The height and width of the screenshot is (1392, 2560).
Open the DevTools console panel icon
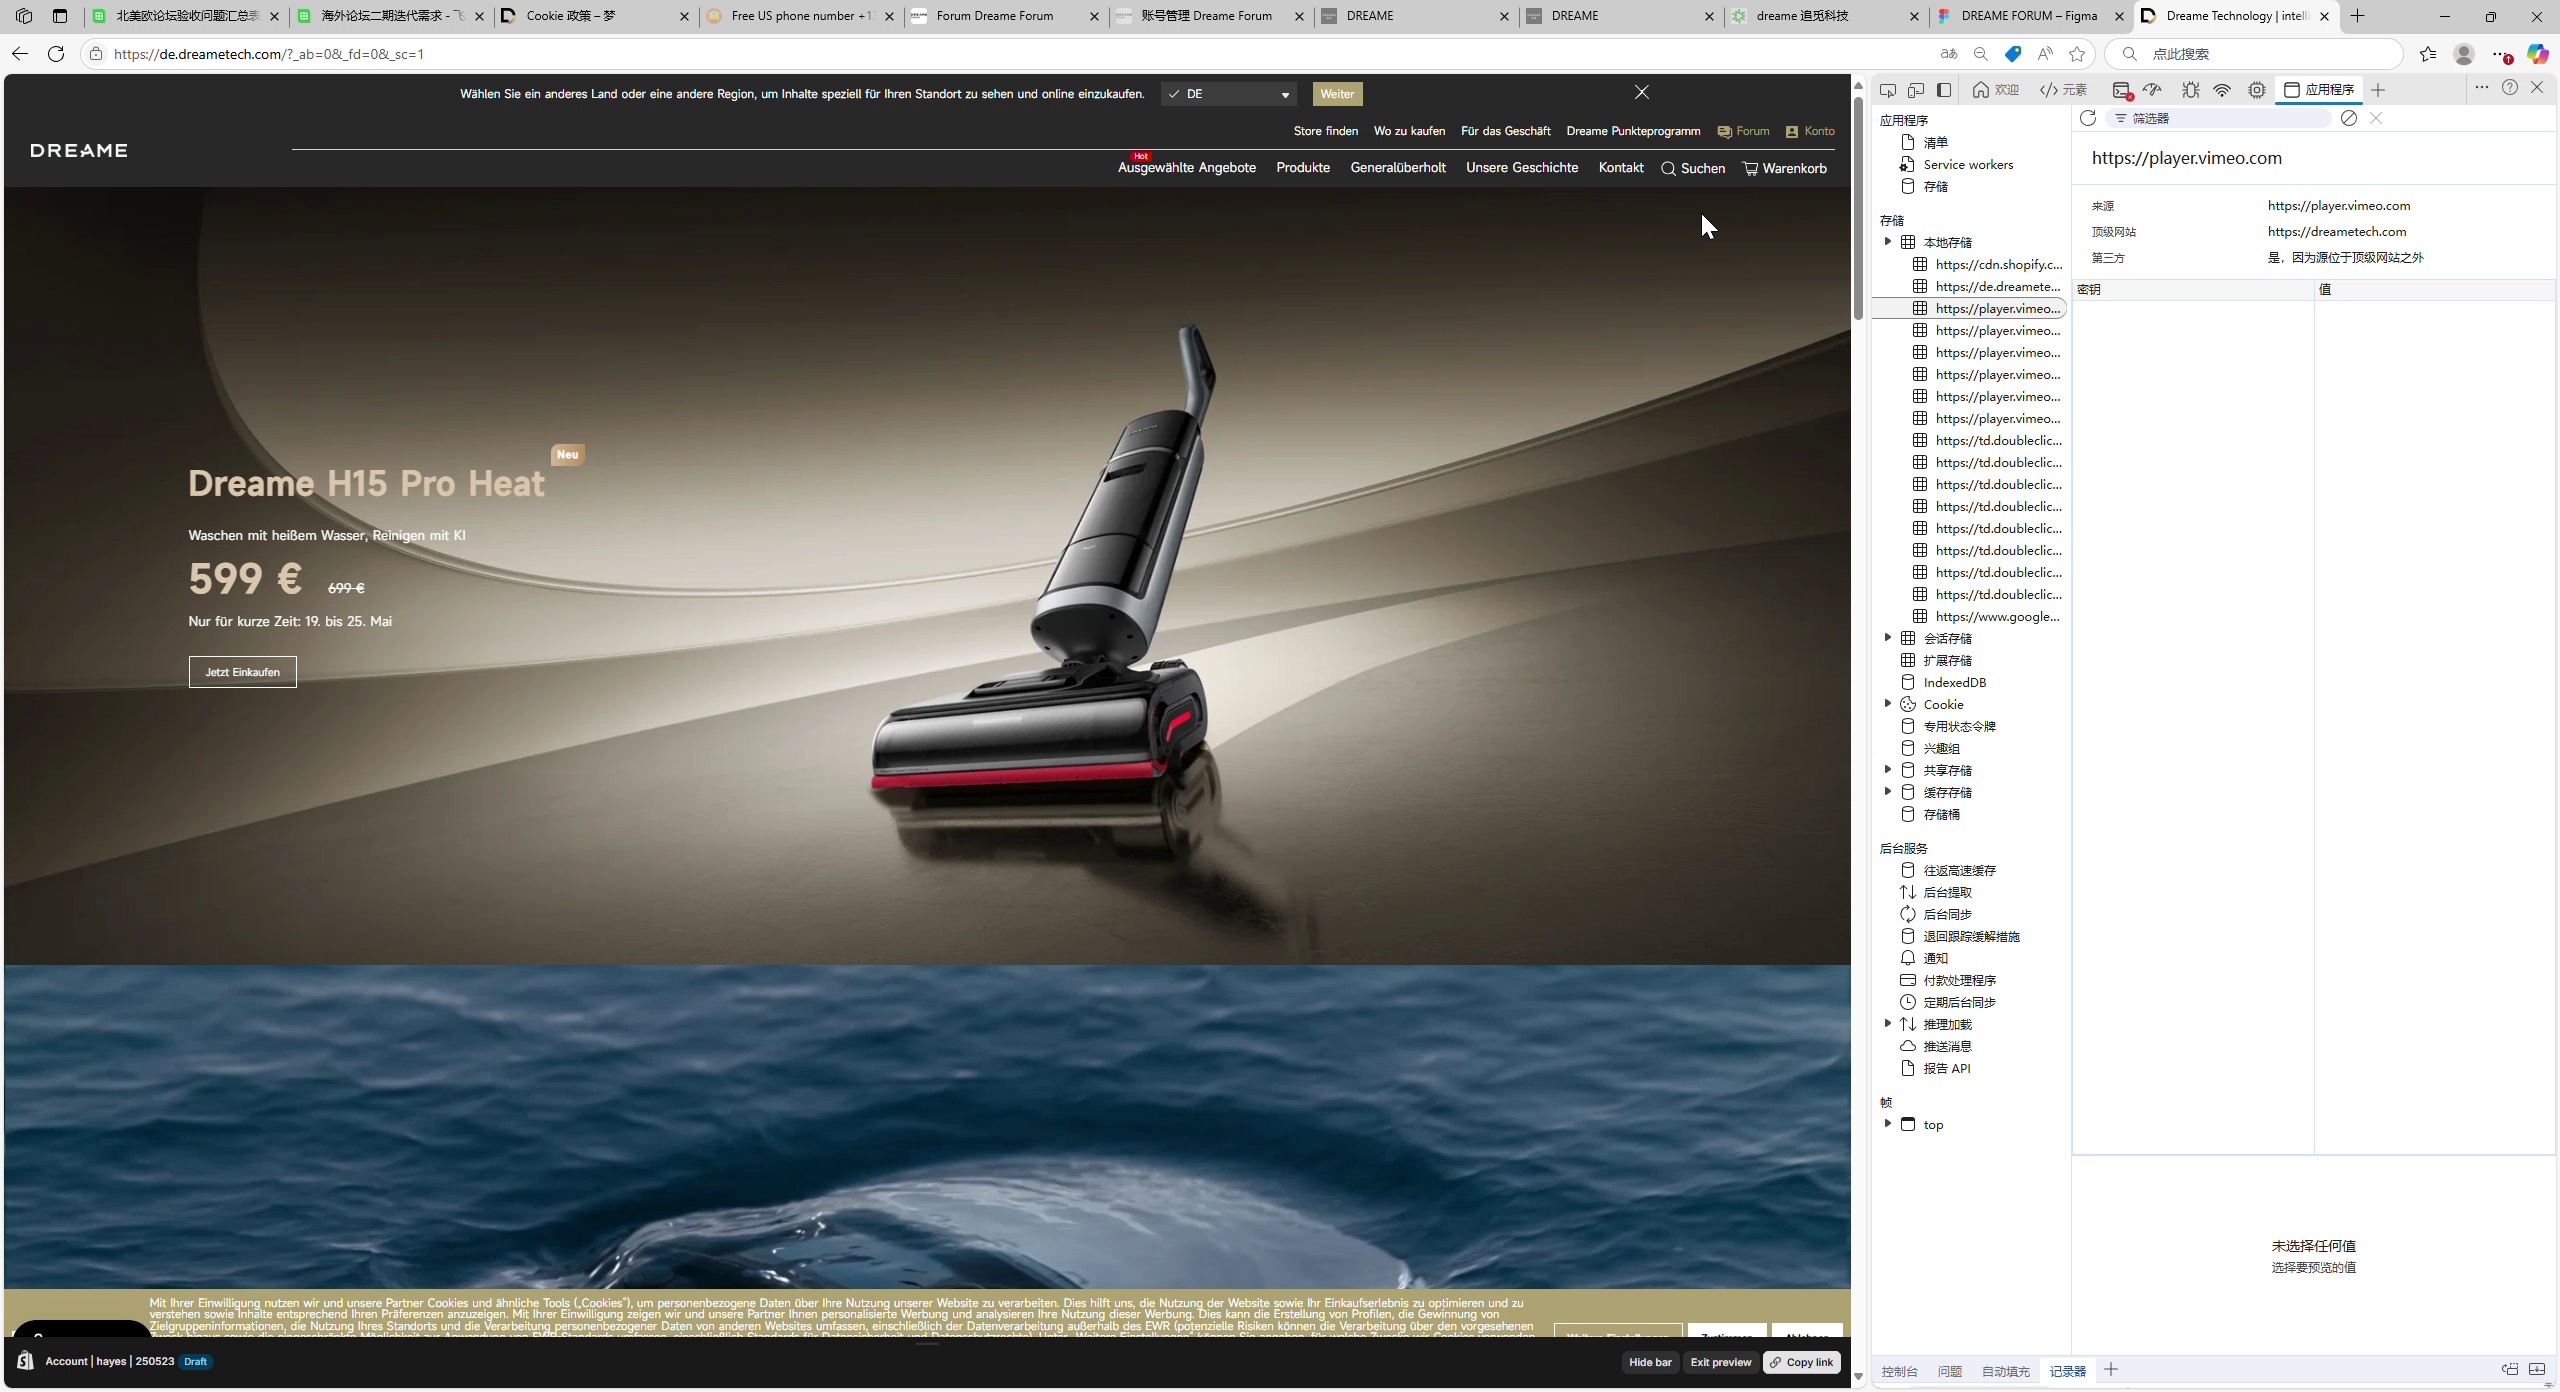(x=2122, y=90)
